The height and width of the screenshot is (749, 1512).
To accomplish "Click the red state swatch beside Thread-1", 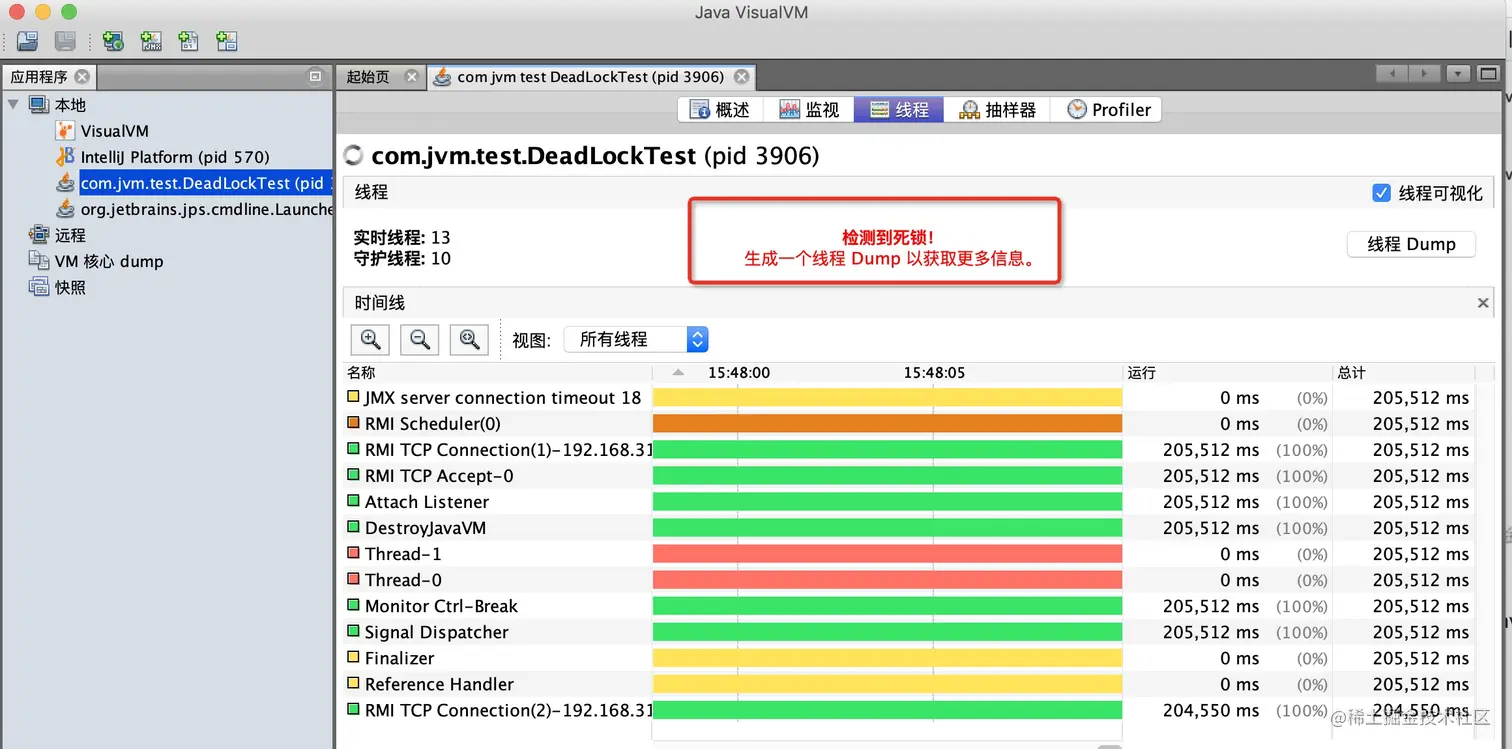I will [x=353, y=553].
